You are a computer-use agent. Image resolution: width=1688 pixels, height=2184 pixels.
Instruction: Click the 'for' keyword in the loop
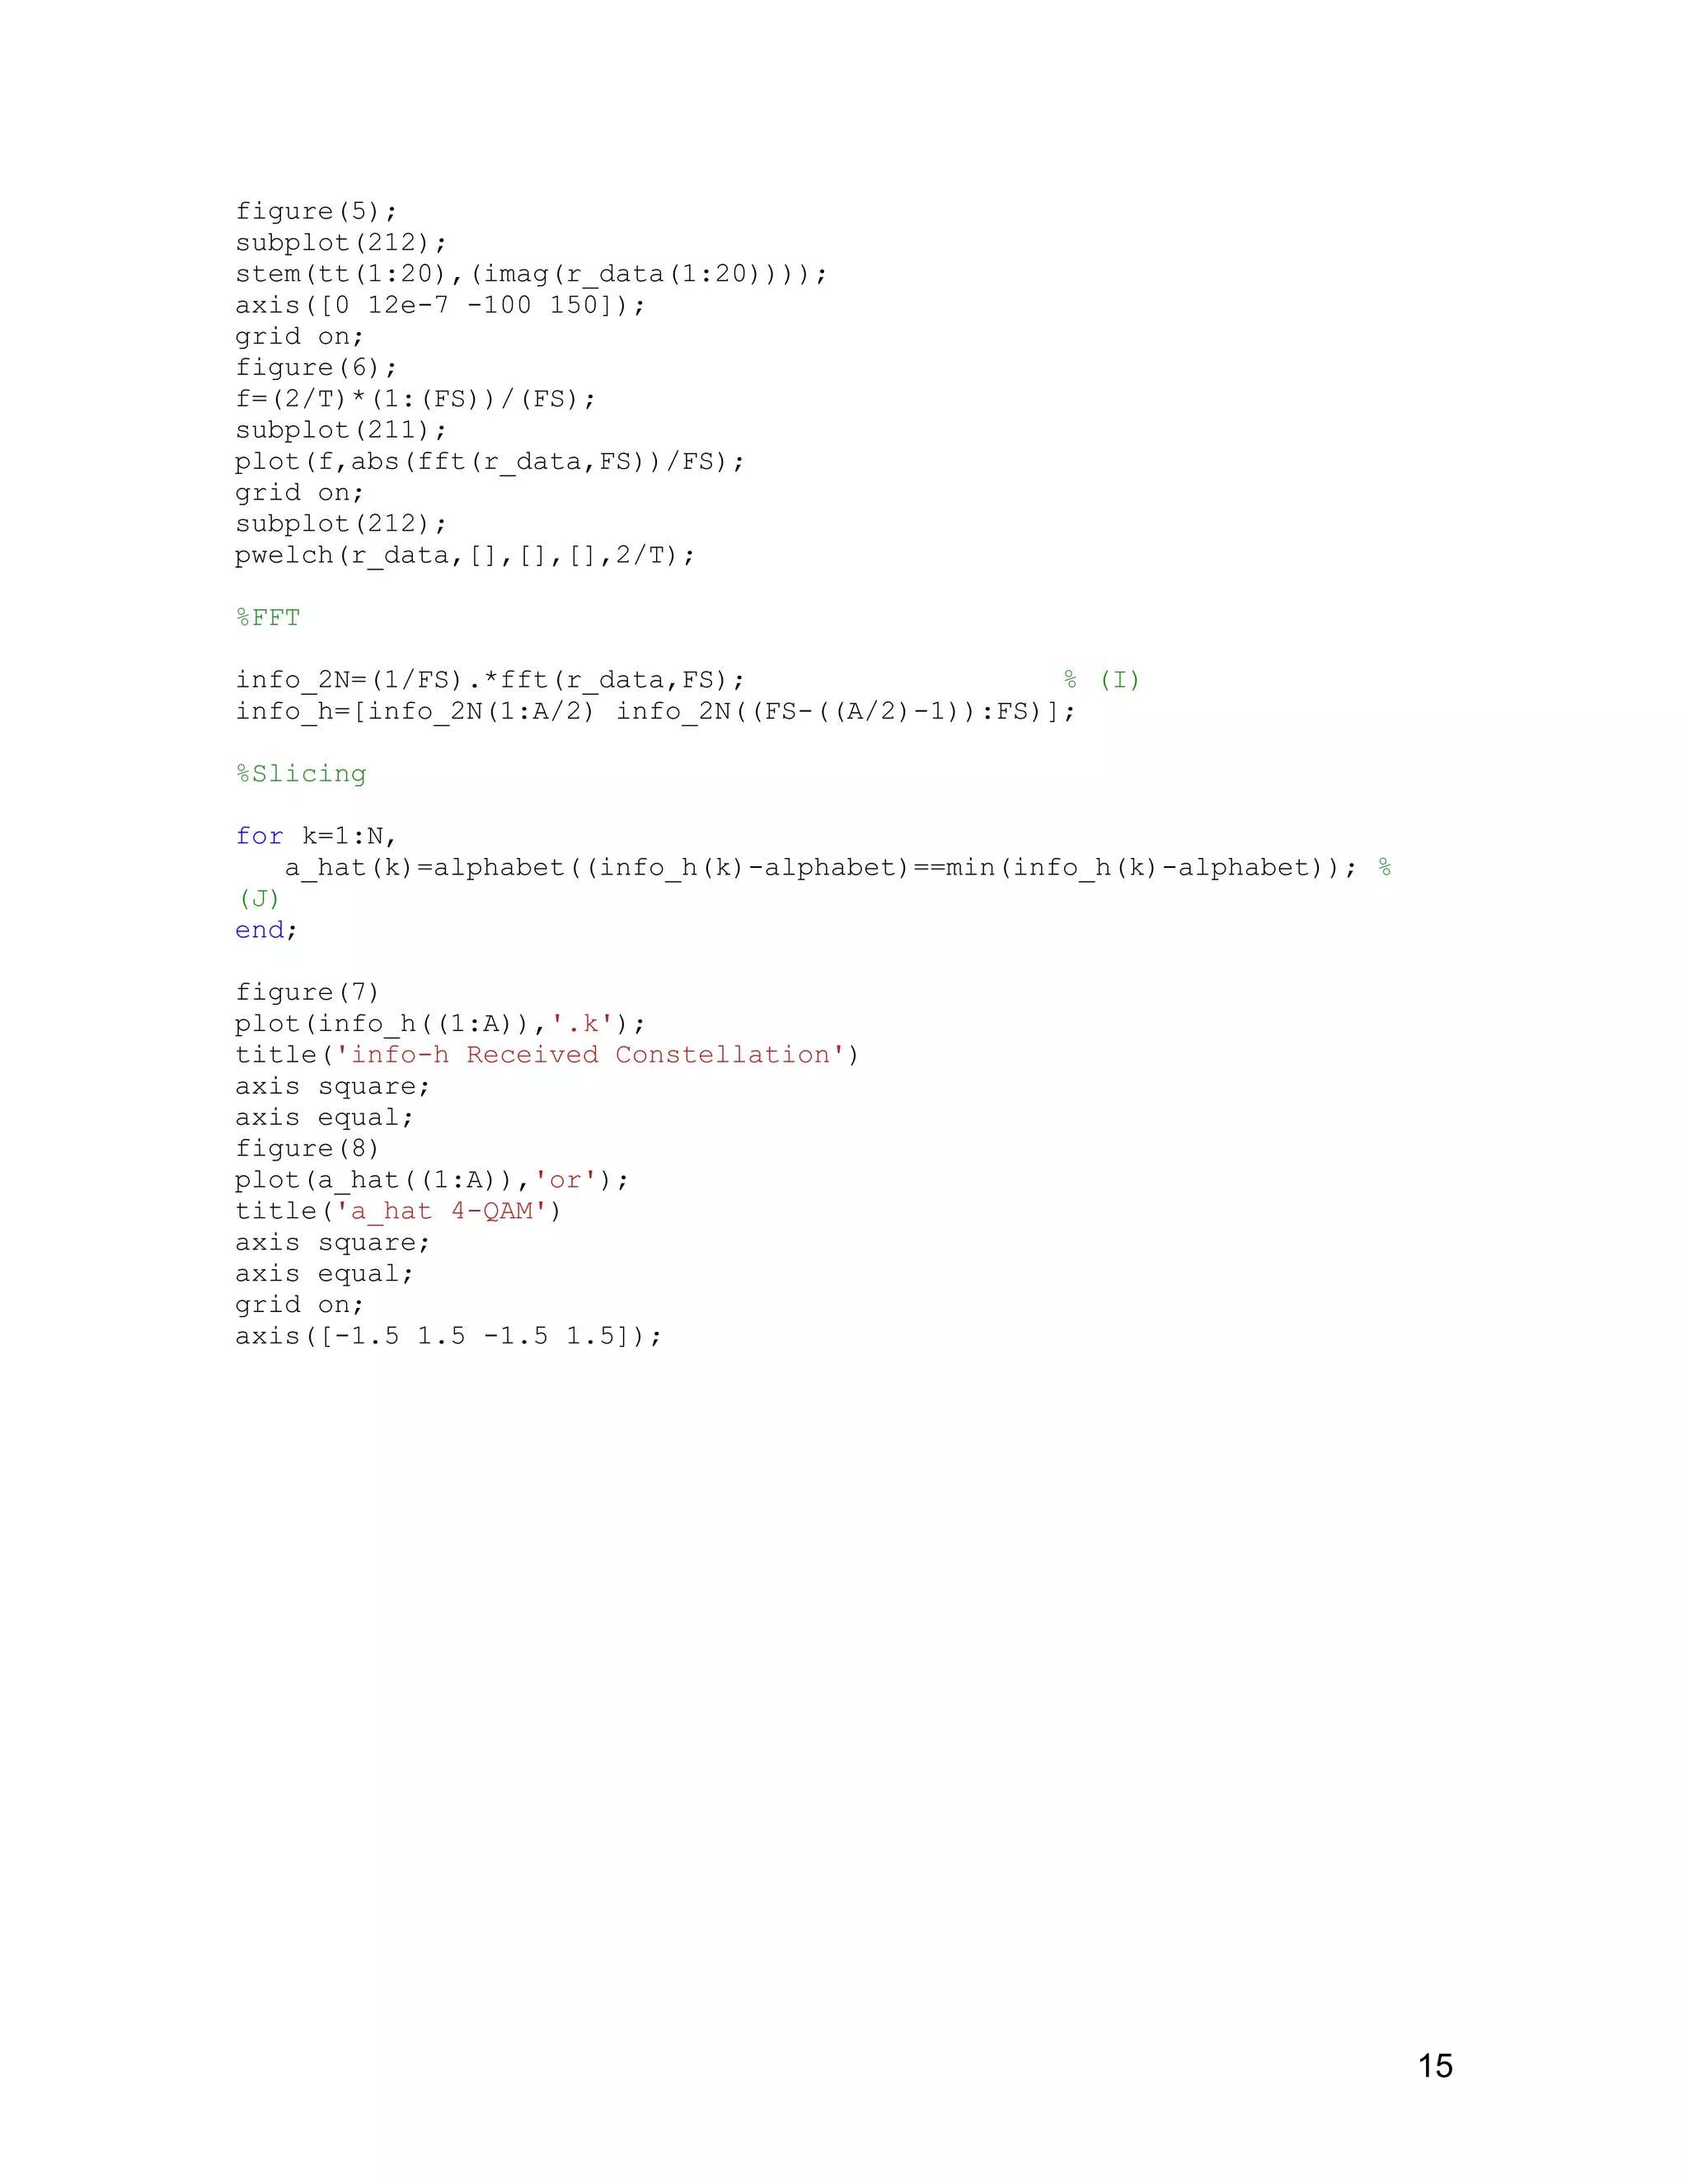point(259,836)
